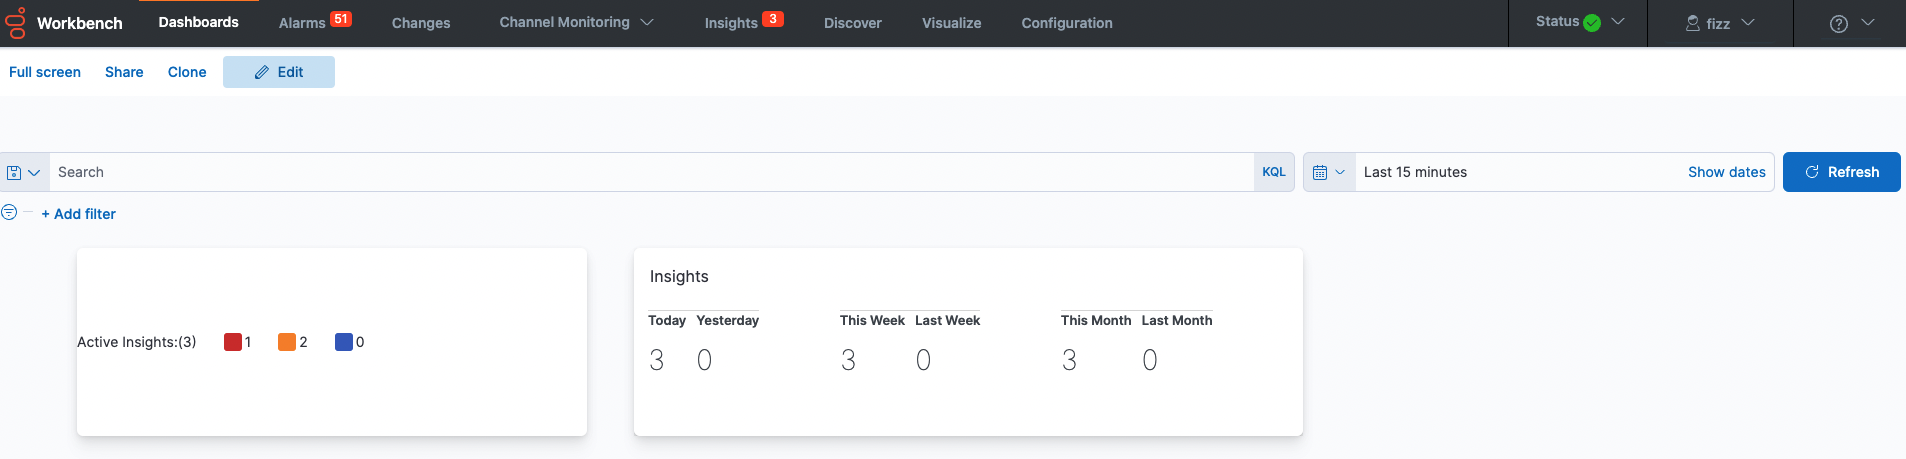Image resolution: width=1906 pixels, height=459 pixels.
Task: Switch to the Visualize tab
Action: [951, 23]
